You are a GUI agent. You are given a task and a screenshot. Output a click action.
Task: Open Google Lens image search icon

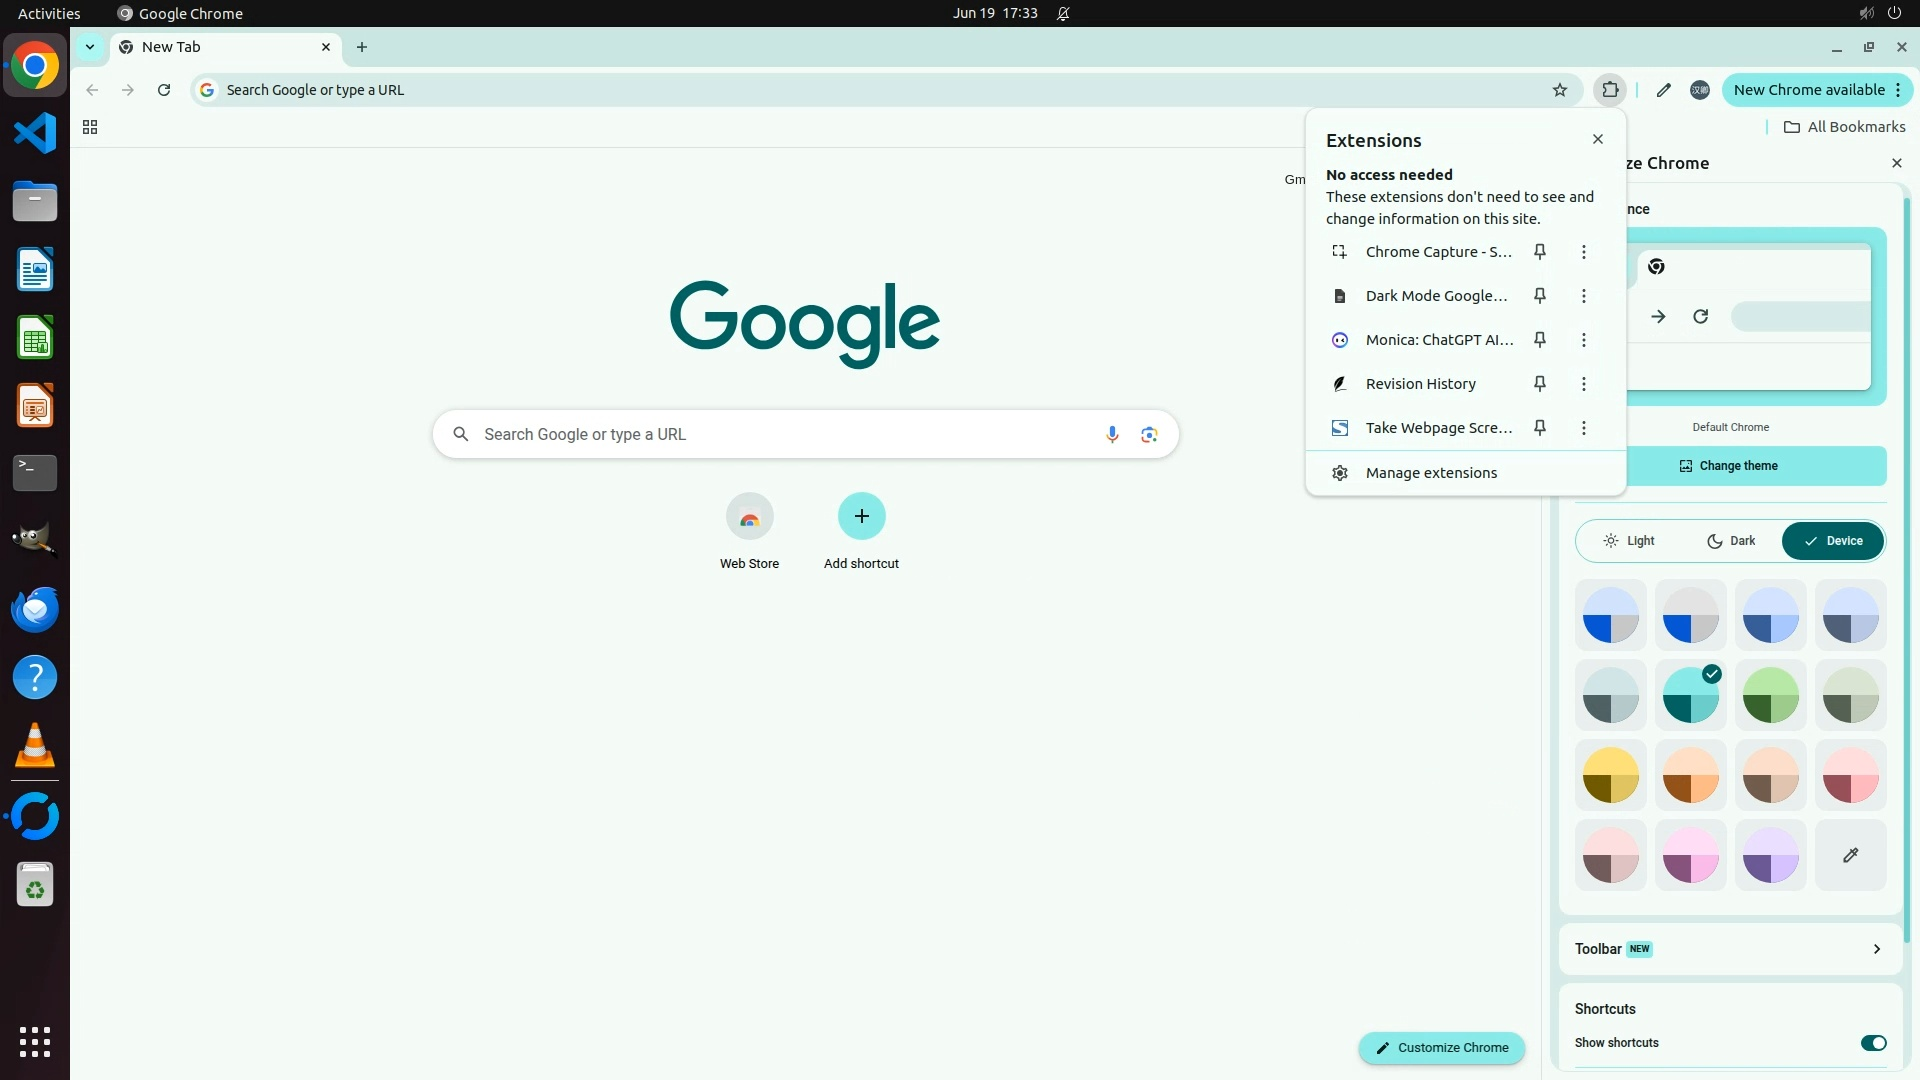[1149, 434]
